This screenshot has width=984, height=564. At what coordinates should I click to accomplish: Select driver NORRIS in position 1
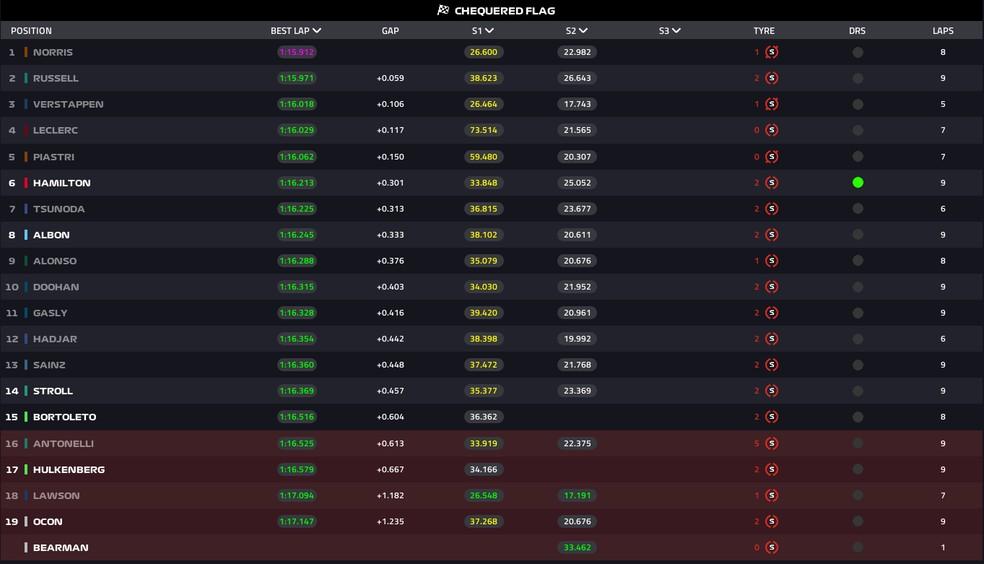pos(53,52)
